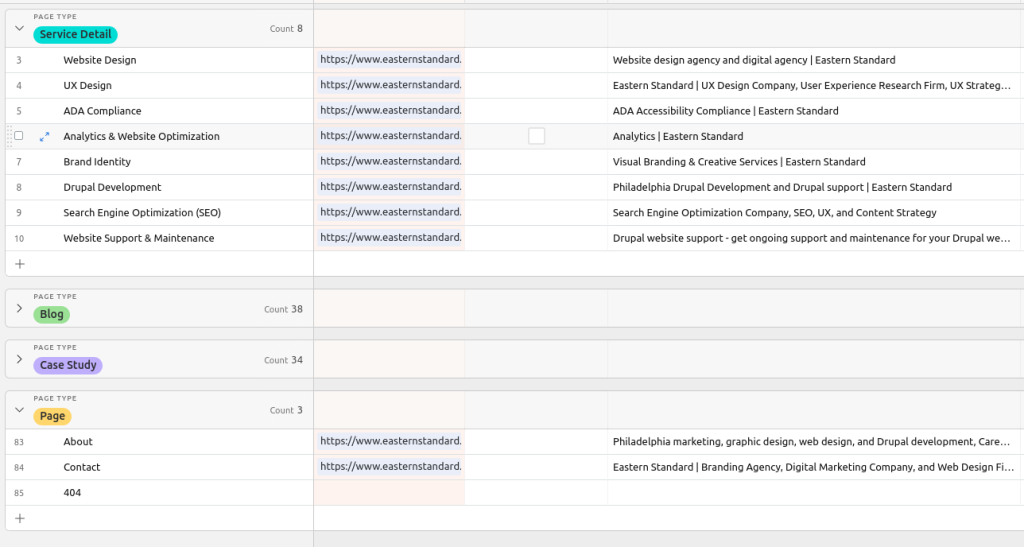This screenshot has height=547, width=1024.
Task: Click the Case Study page type tag
Action: (x=68, y=366)
